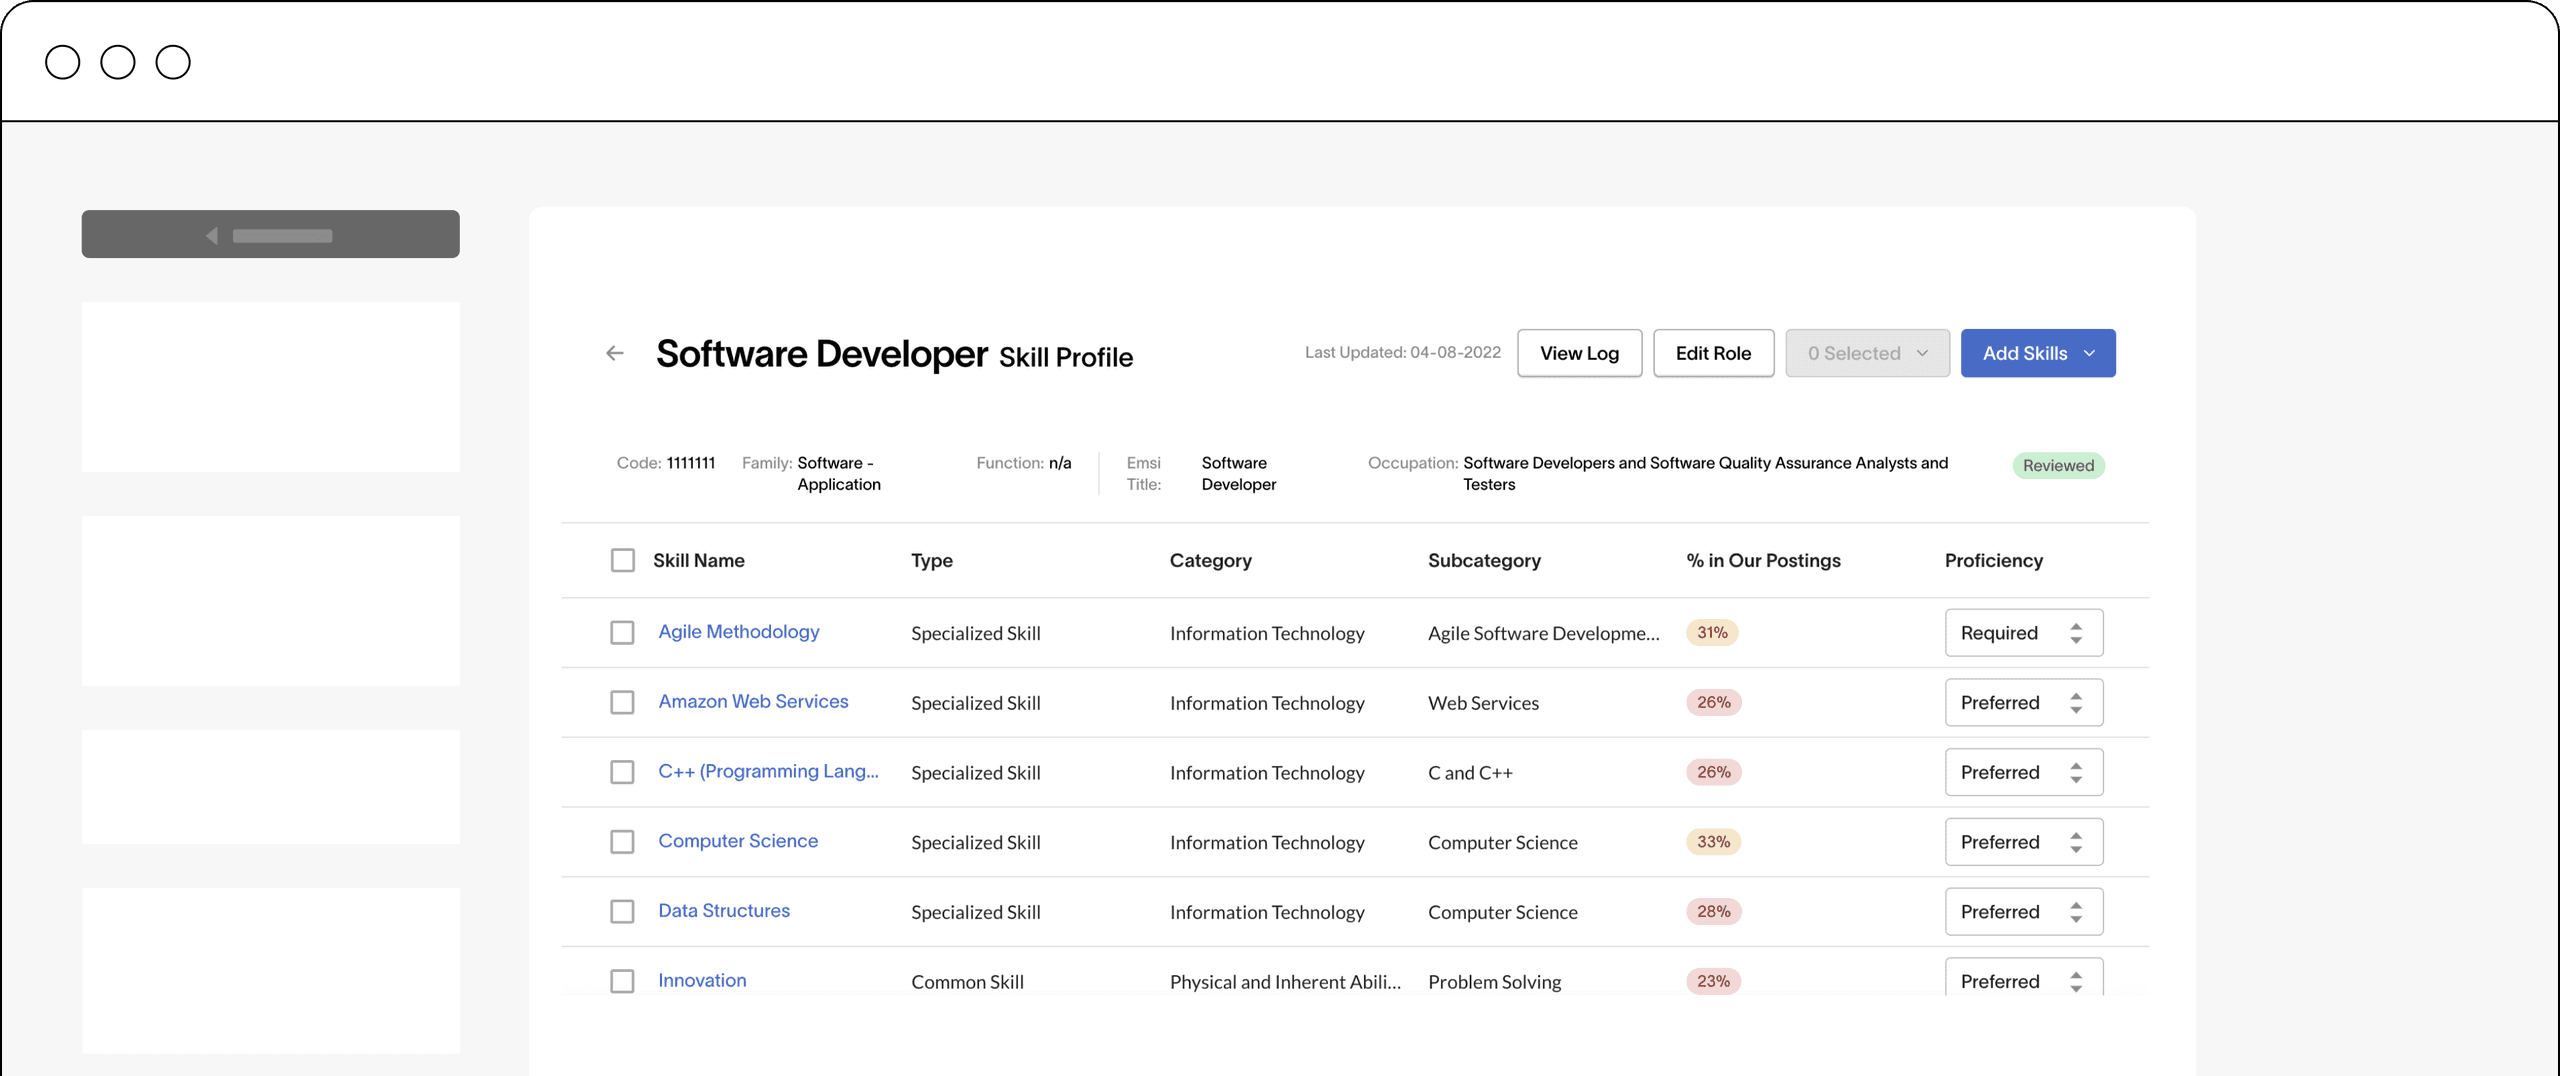This screenshot has width=2560, height=1076.
Task: Click the back arrow beside Software Developer
Action: click(x=615, y=353)
